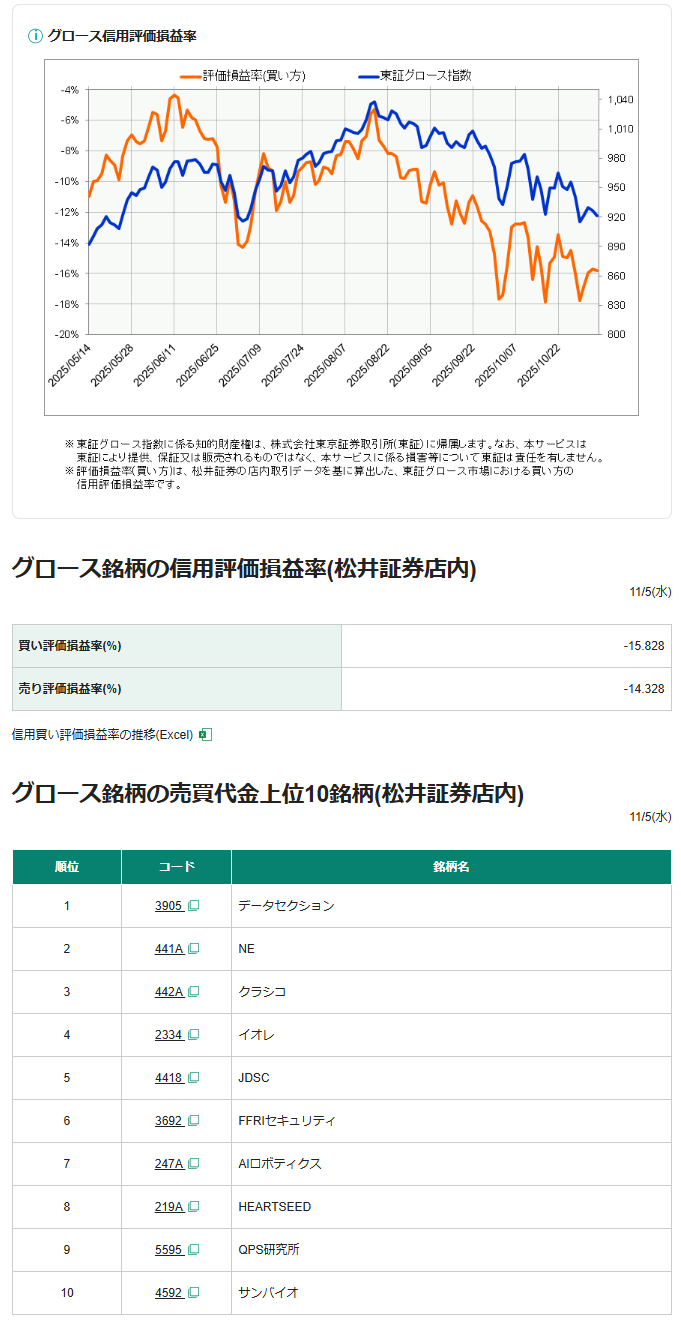Click the copy icon beside code 442A
Screen dimensions: 681x1321
tap(194, 992)
